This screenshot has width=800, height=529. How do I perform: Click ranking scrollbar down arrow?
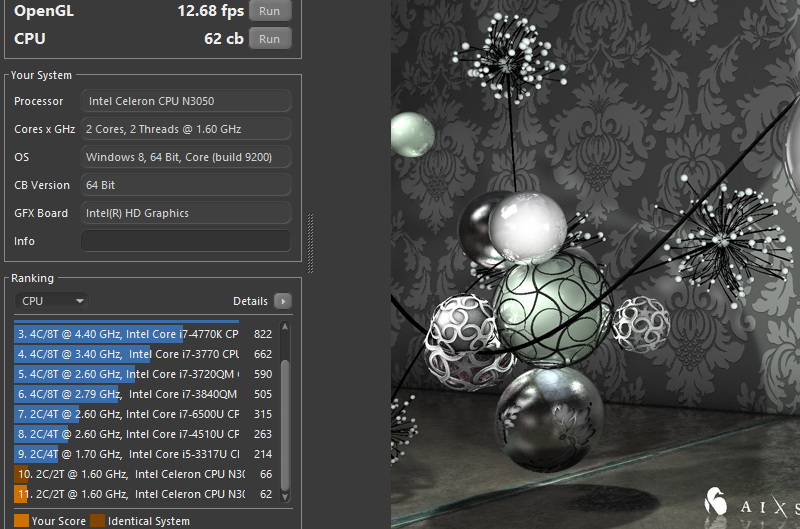point(285,496)
